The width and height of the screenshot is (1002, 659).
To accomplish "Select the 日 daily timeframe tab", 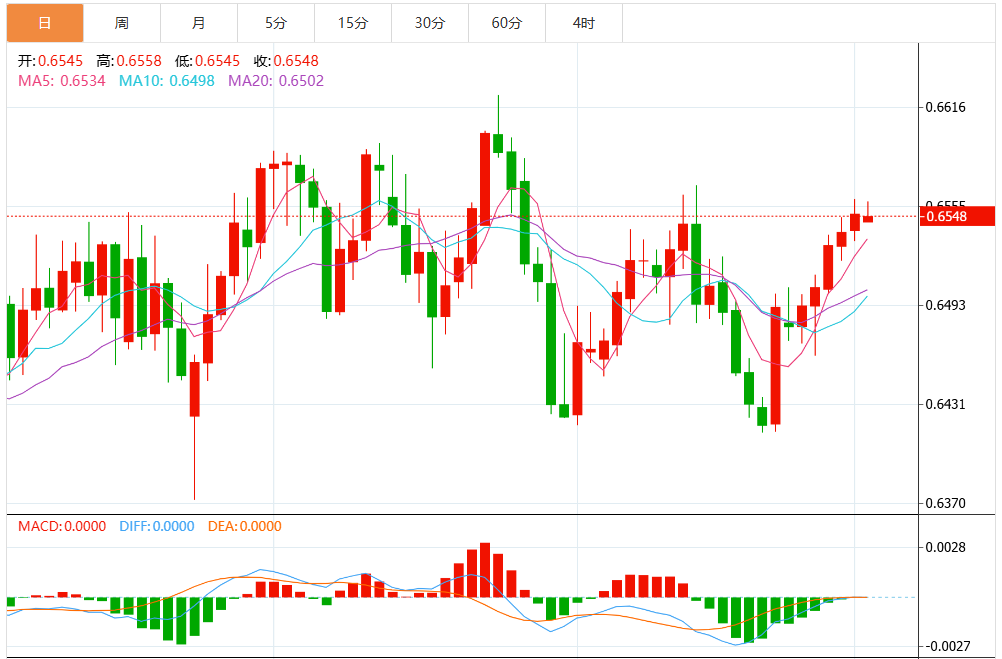I will pyautogui.click(x=45, y=23).
